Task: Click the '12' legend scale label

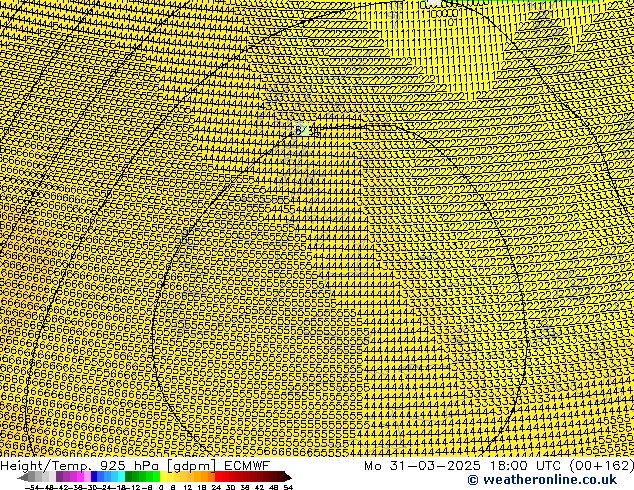Action: click(x=188, y=488)
